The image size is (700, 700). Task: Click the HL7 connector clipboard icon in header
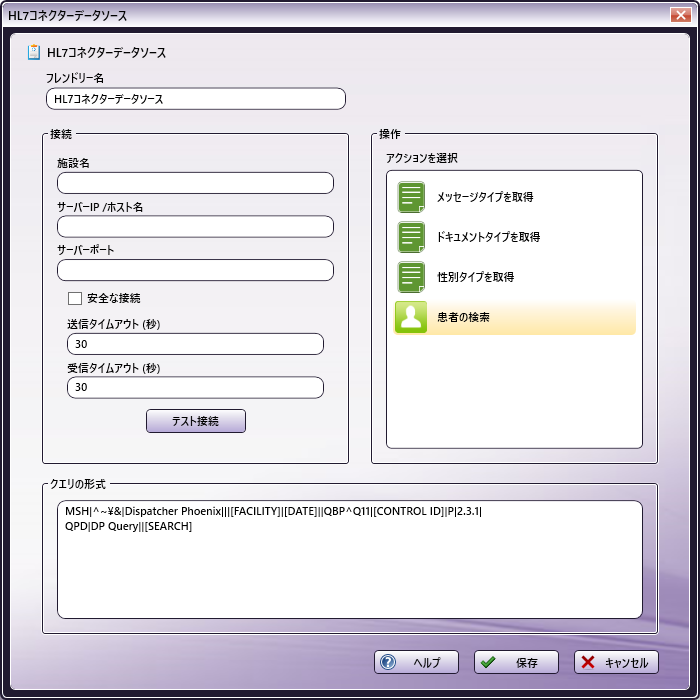tap(33, 52)
